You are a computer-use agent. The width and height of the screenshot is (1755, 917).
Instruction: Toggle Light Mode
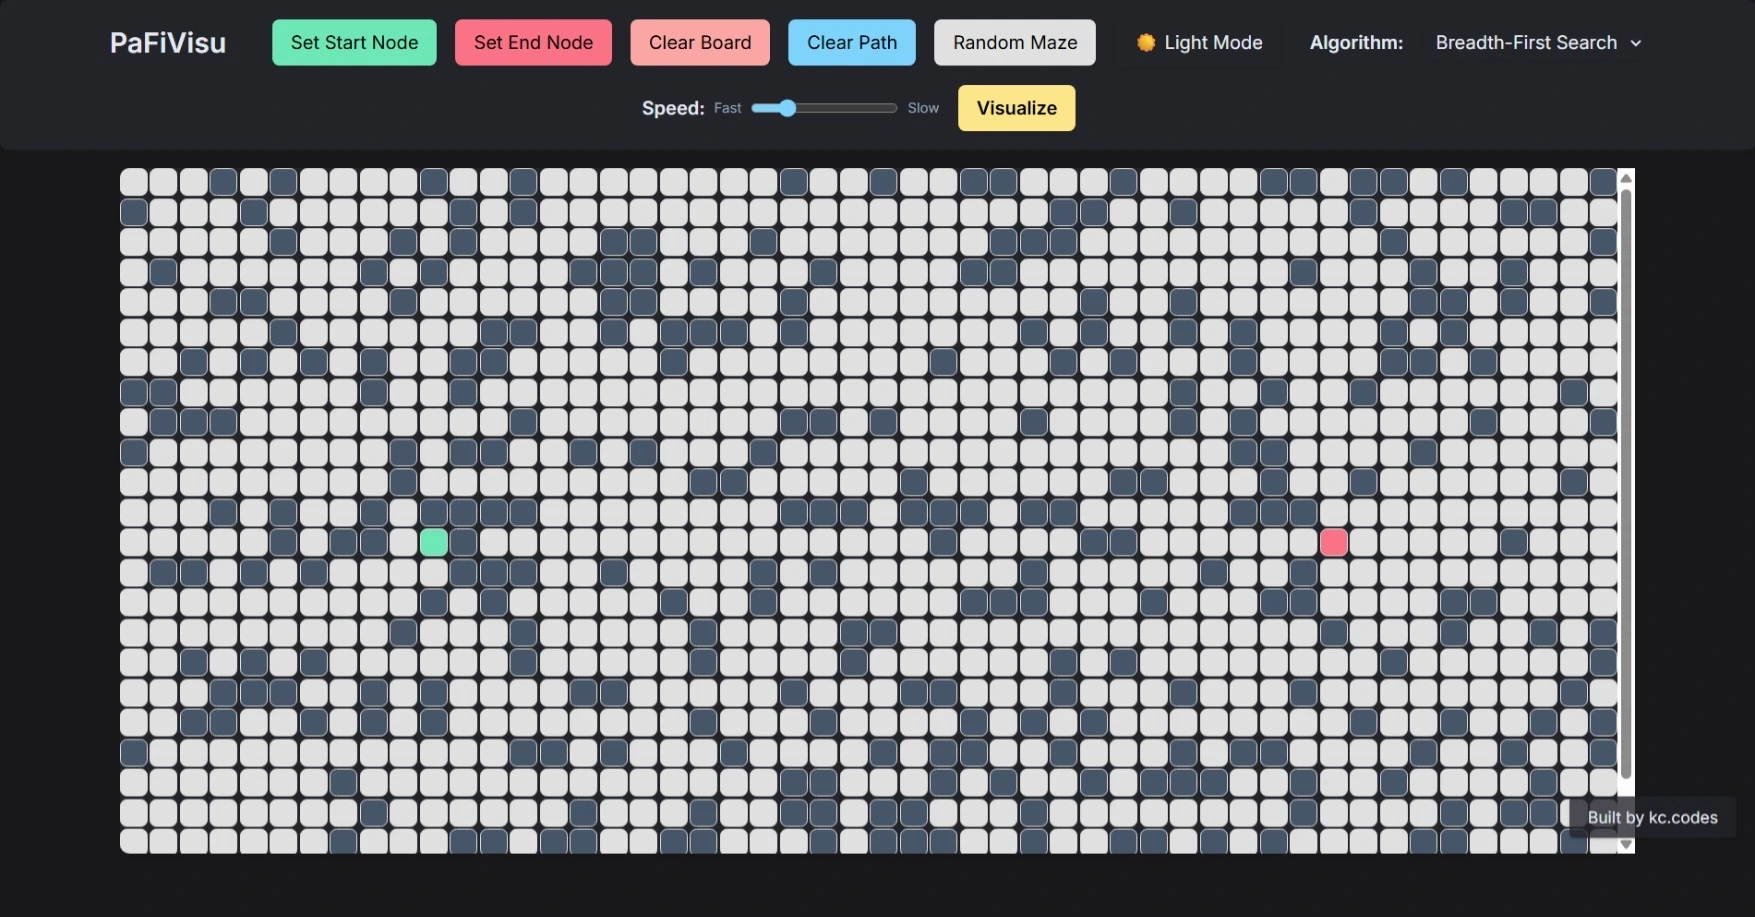[1199, 43]
